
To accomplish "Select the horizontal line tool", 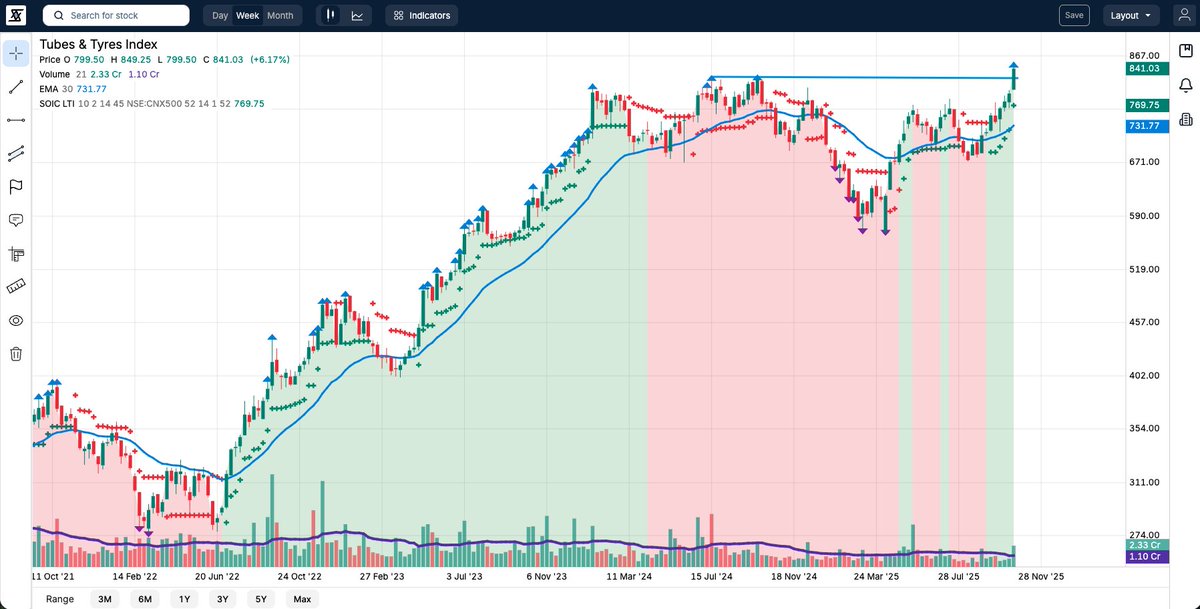I will tap(16, 120).
